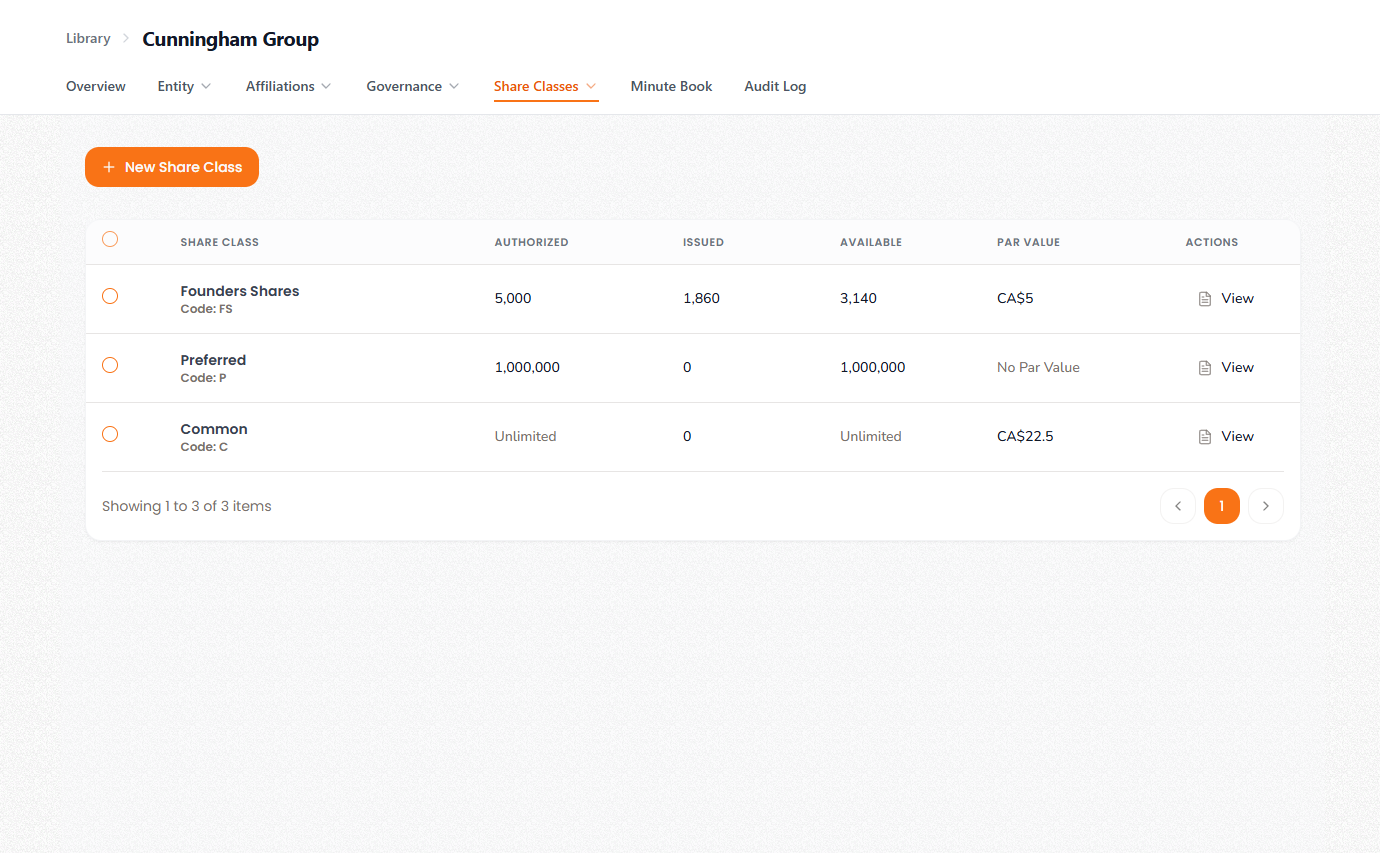Open the Share Classes dropdown
This screenshot has width=1380, height=853.
tap(545, 87)
